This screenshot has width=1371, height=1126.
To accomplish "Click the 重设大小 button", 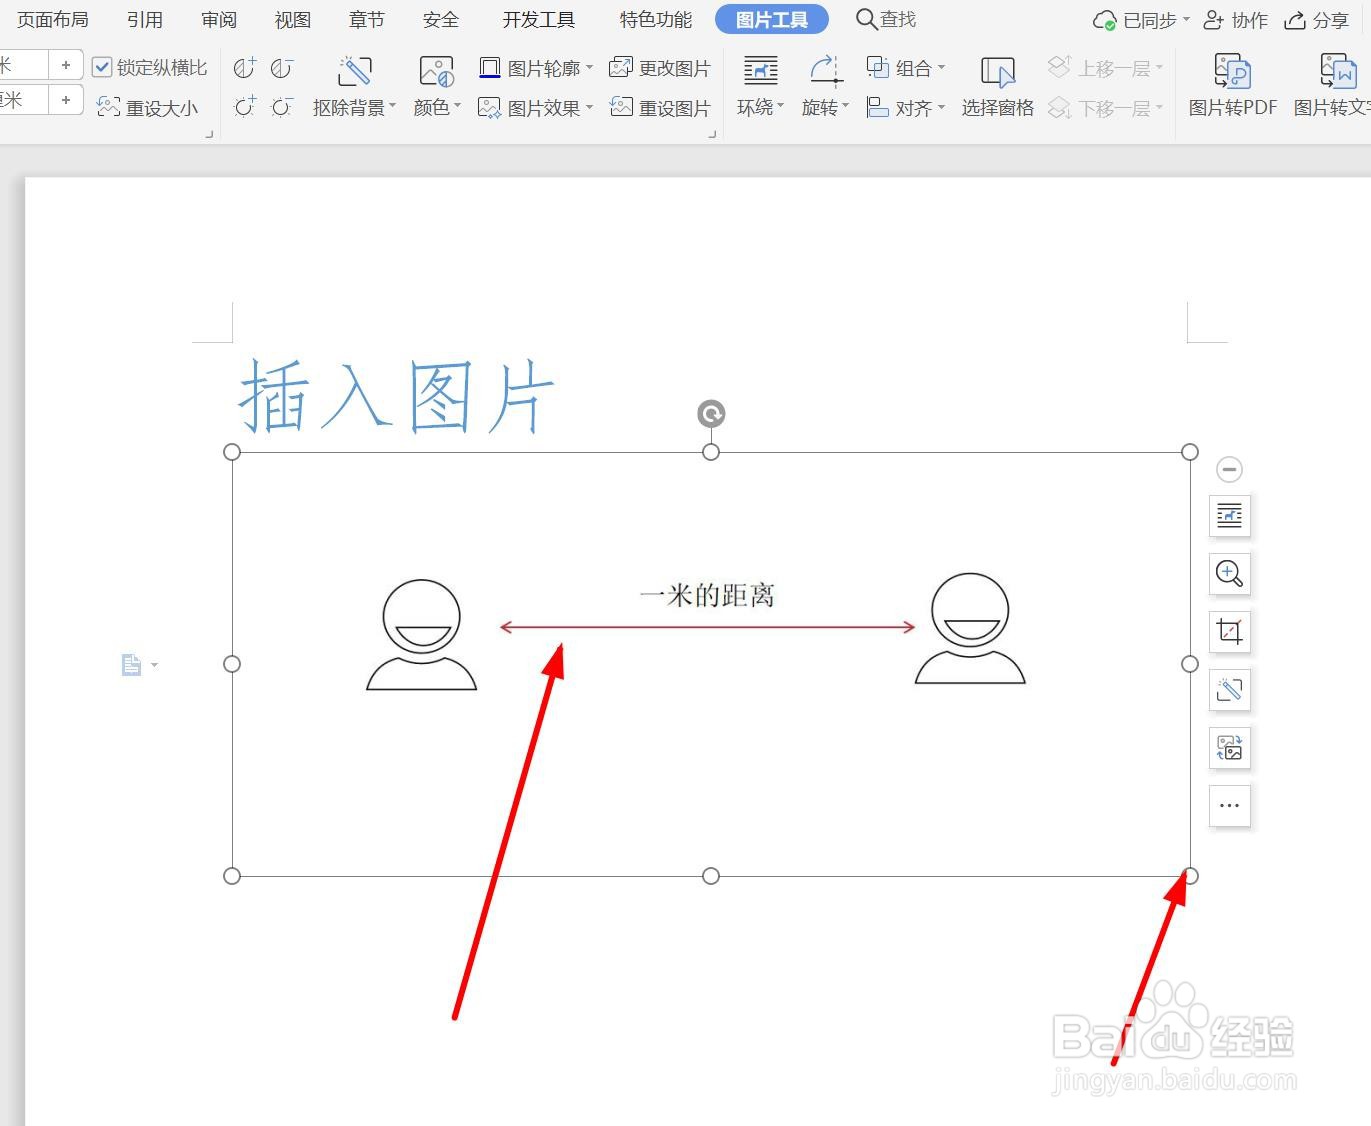I will click(x=148, y=107).
